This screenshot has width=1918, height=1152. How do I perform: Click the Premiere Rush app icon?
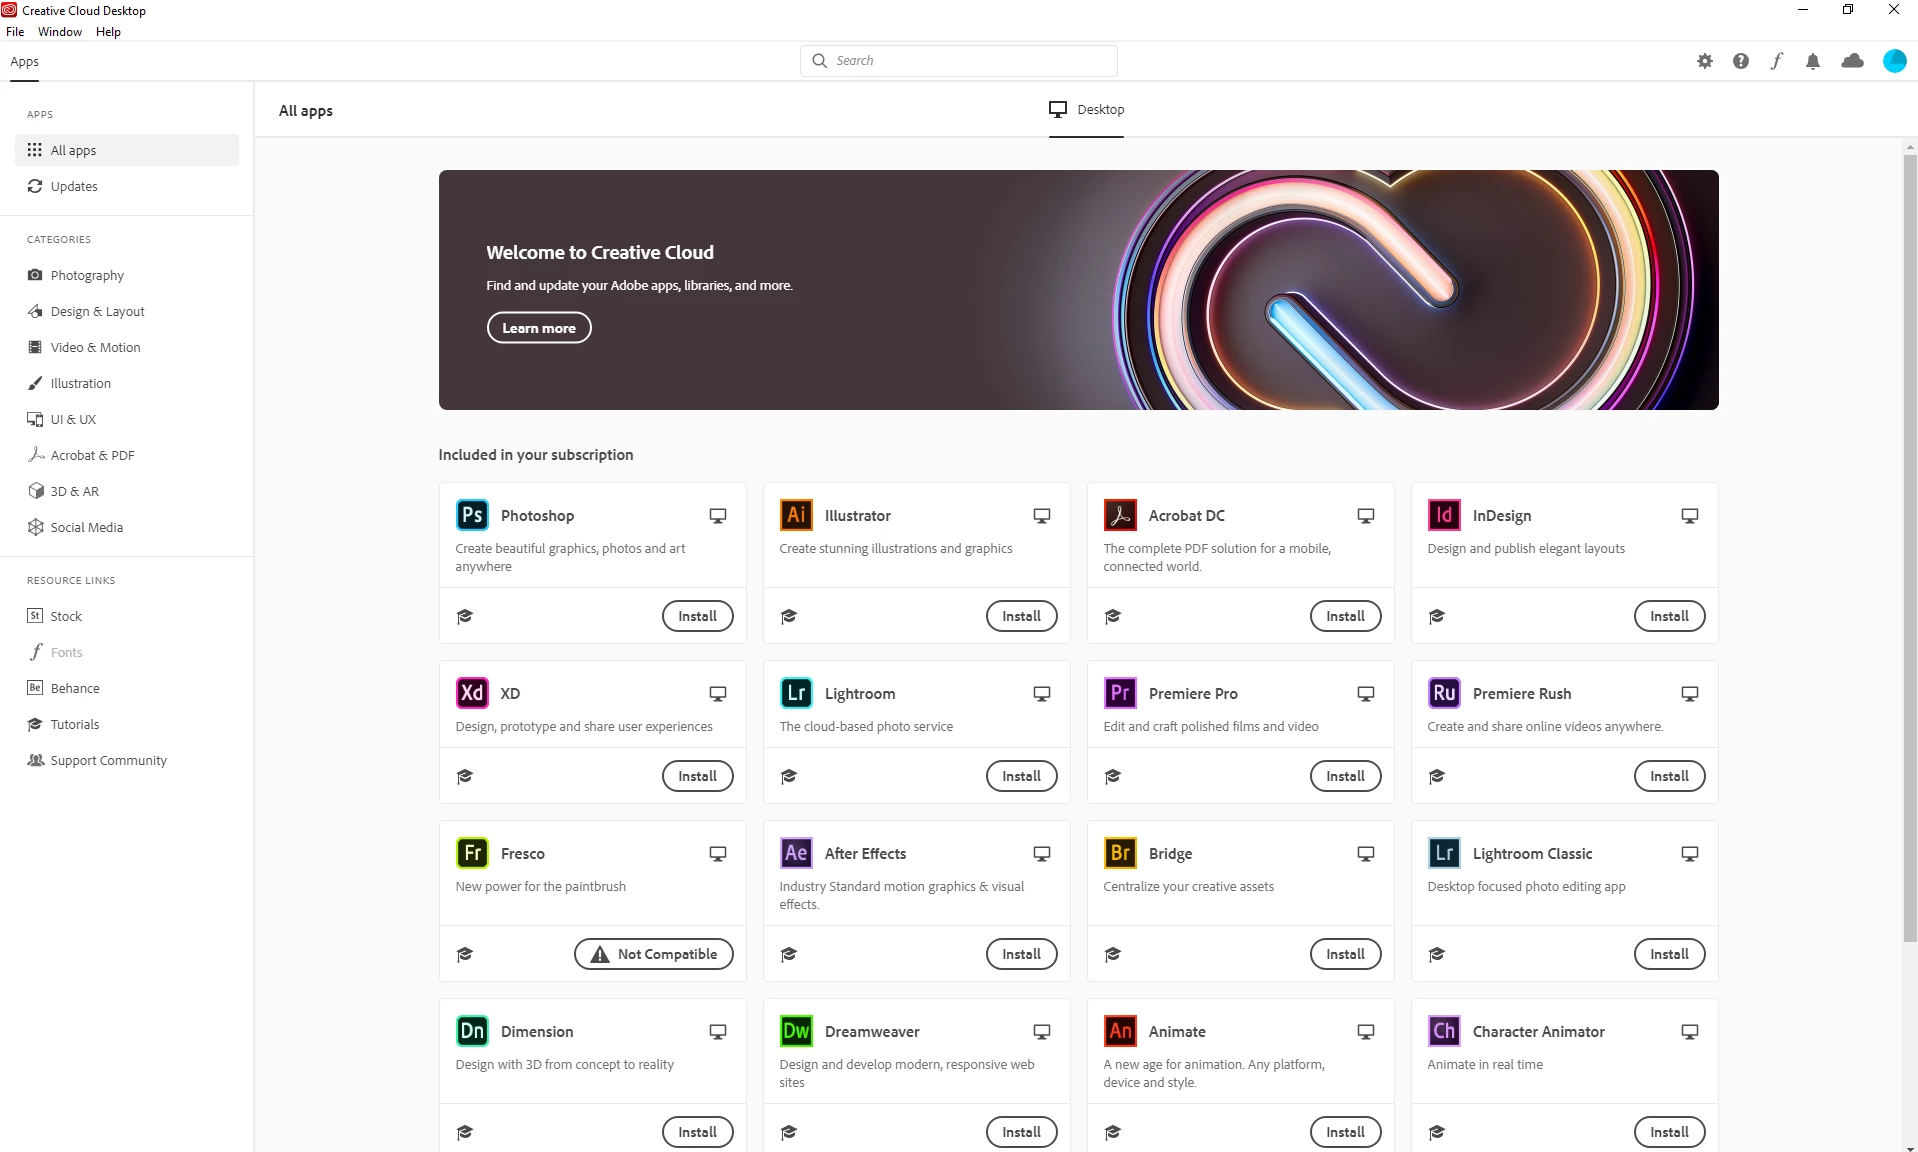1444,693
